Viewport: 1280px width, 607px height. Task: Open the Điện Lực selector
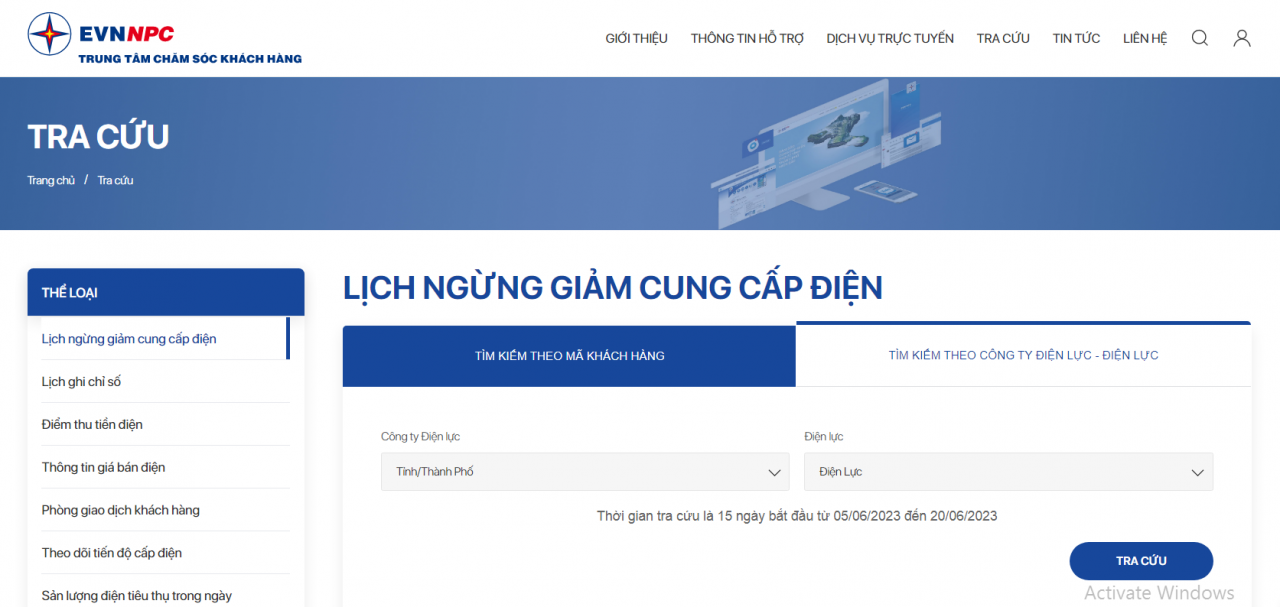tap(1008, 471)
